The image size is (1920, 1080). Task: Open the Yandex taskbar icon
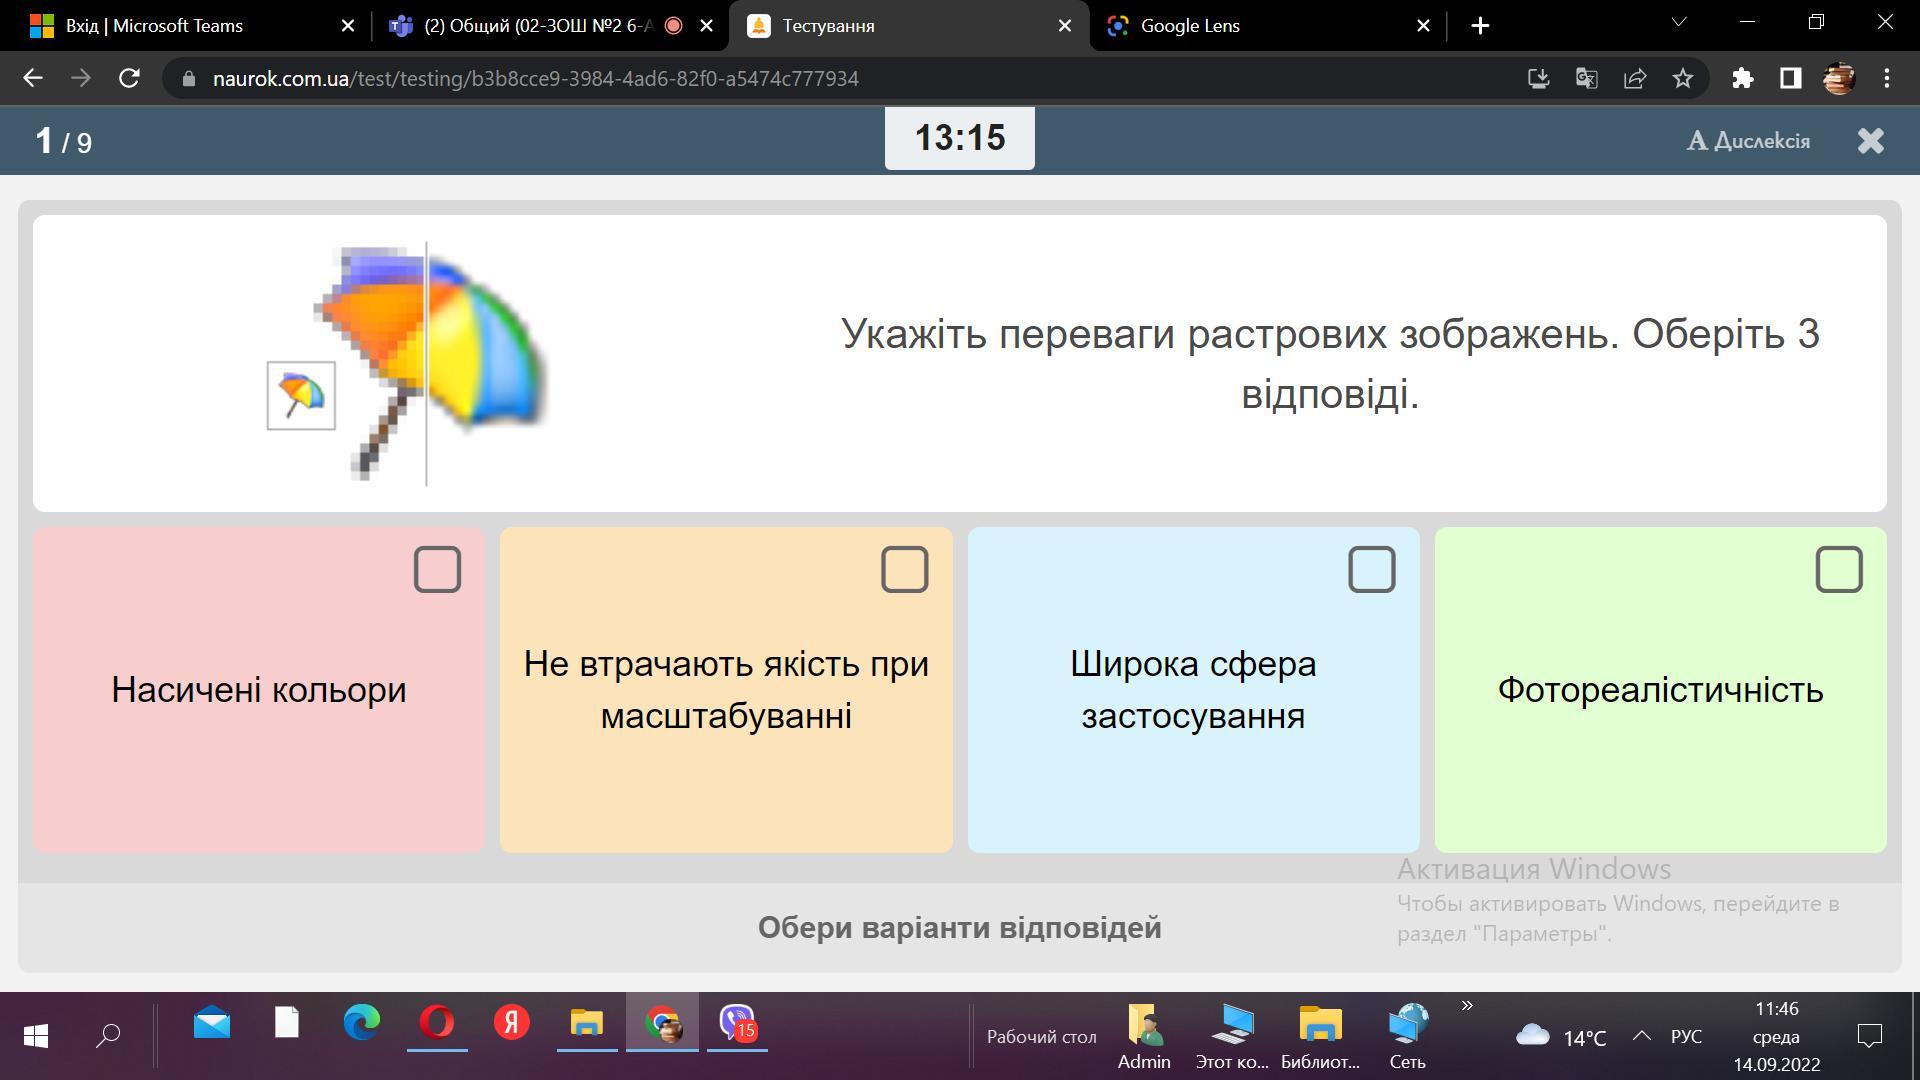coord(512,1023)
